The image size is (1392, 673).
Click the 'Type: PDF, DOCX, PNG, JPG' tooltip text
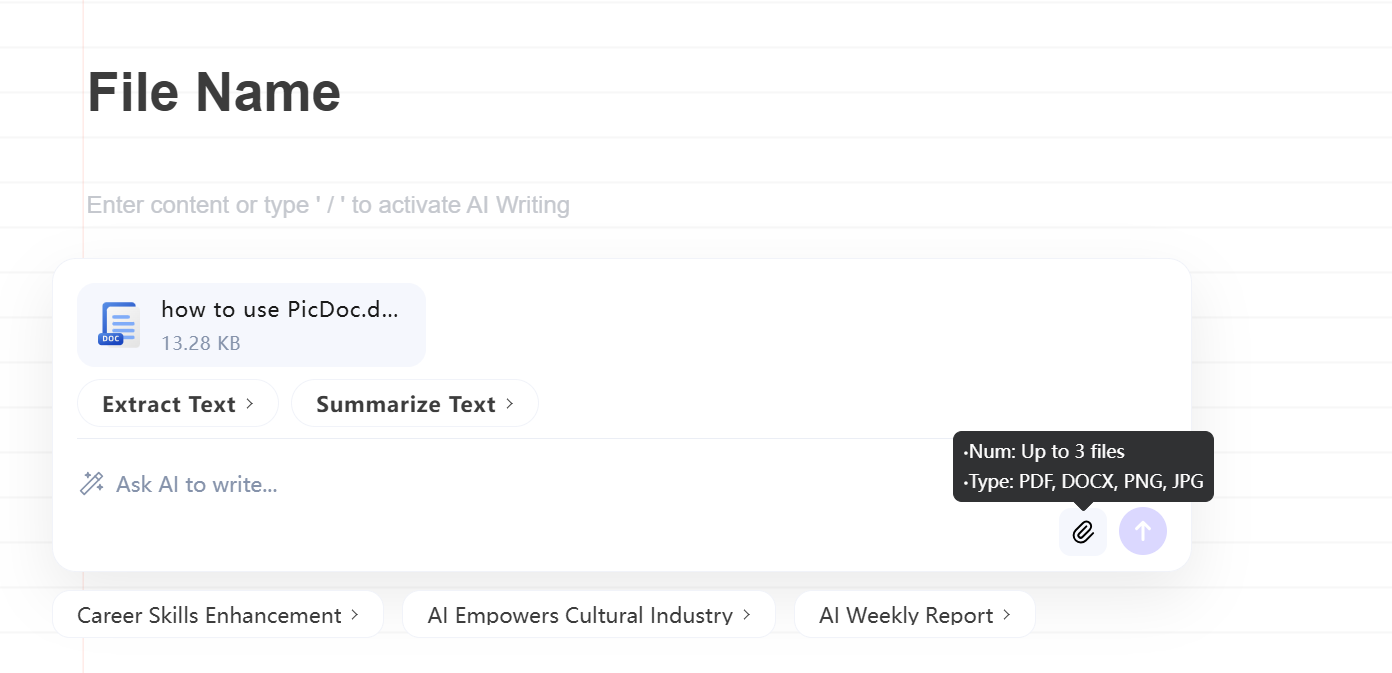(x=1083, y=482)
